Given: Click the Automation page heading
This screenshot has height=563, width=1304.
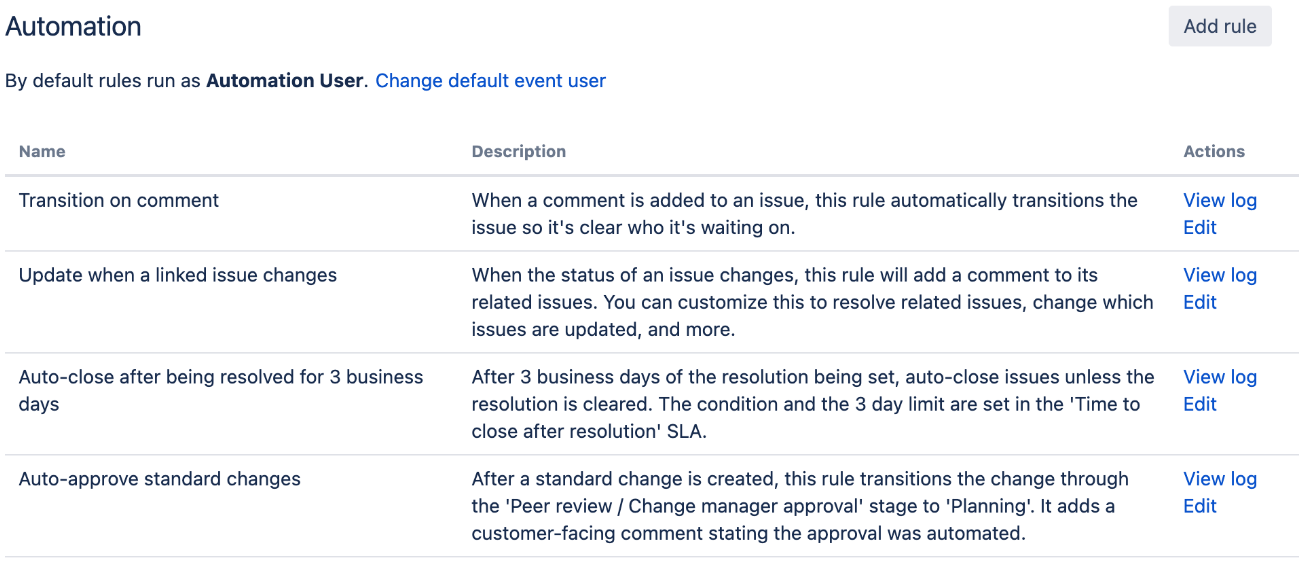Looking at the screenshot, I should [73, 27].
